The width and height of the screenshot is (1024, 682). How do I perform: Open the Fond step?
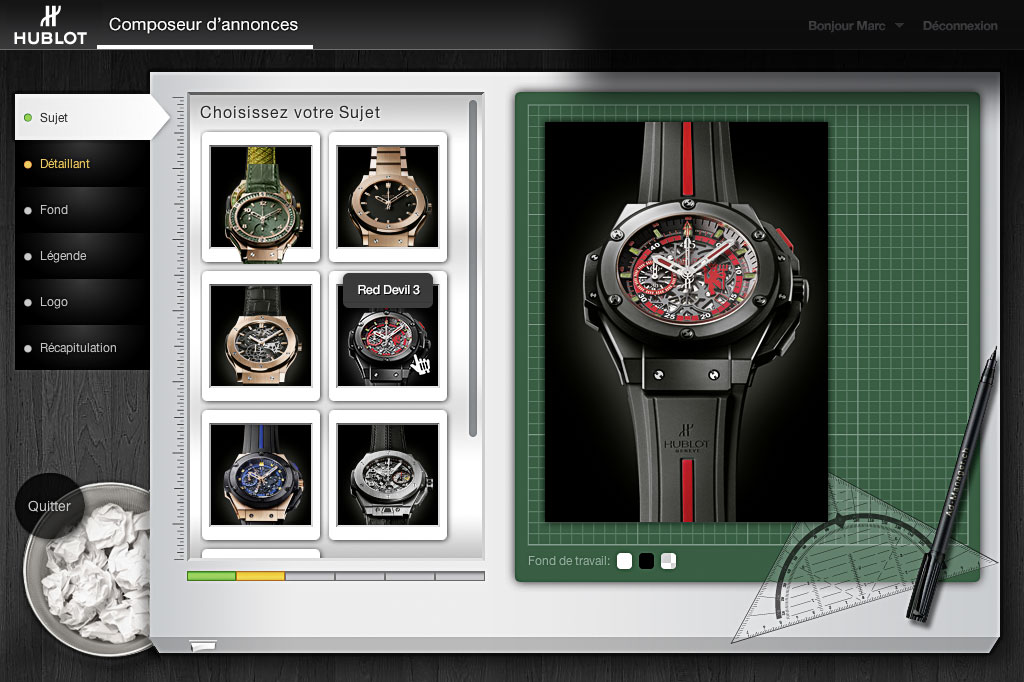tap(82, 210)
